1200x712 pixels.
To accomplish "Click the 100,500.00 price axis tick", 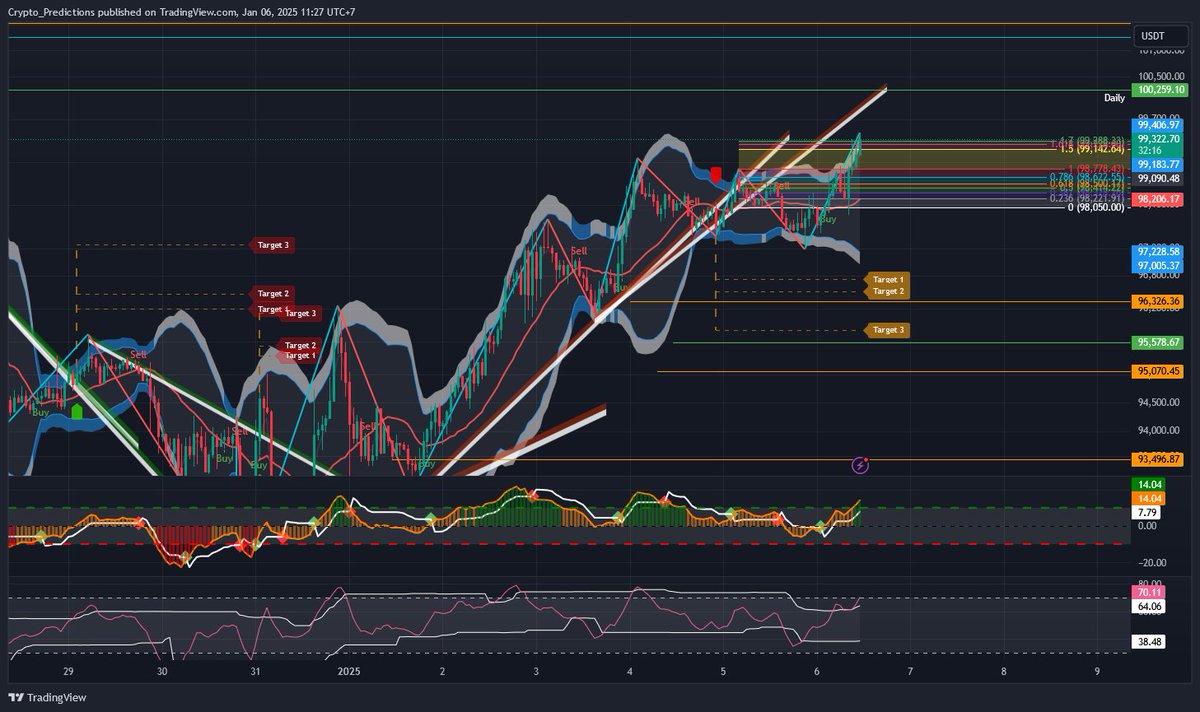I will click(1160, 76).
